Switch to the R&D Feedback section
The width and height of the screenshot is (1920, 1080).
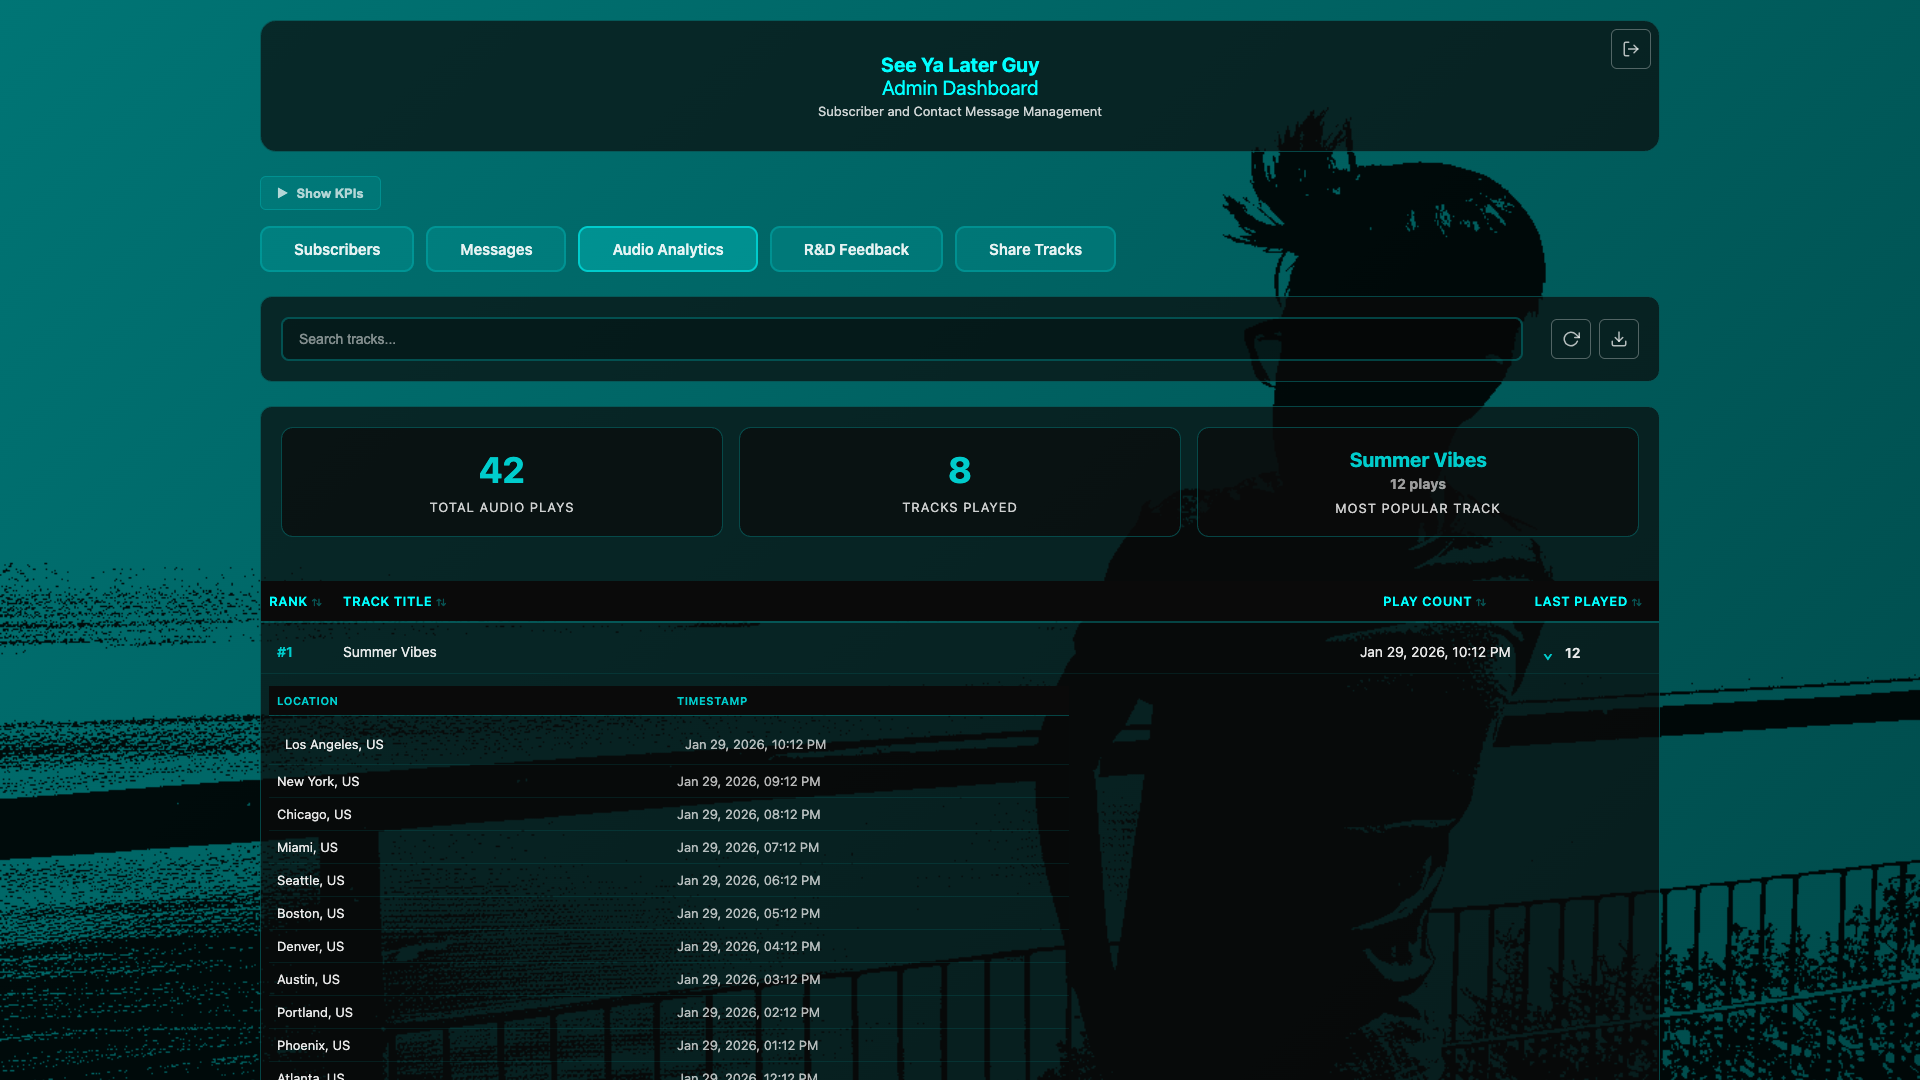pos(855,249)
